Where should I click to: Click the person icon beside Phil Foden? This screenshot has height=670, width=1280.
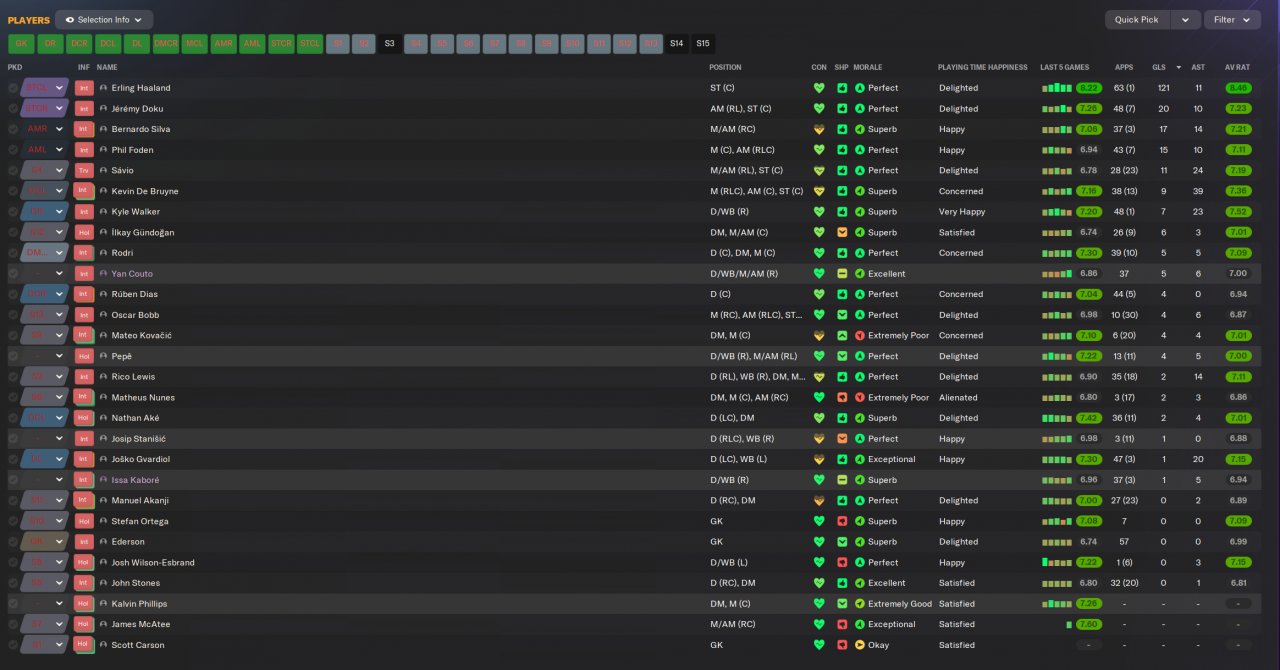(103, 150)
